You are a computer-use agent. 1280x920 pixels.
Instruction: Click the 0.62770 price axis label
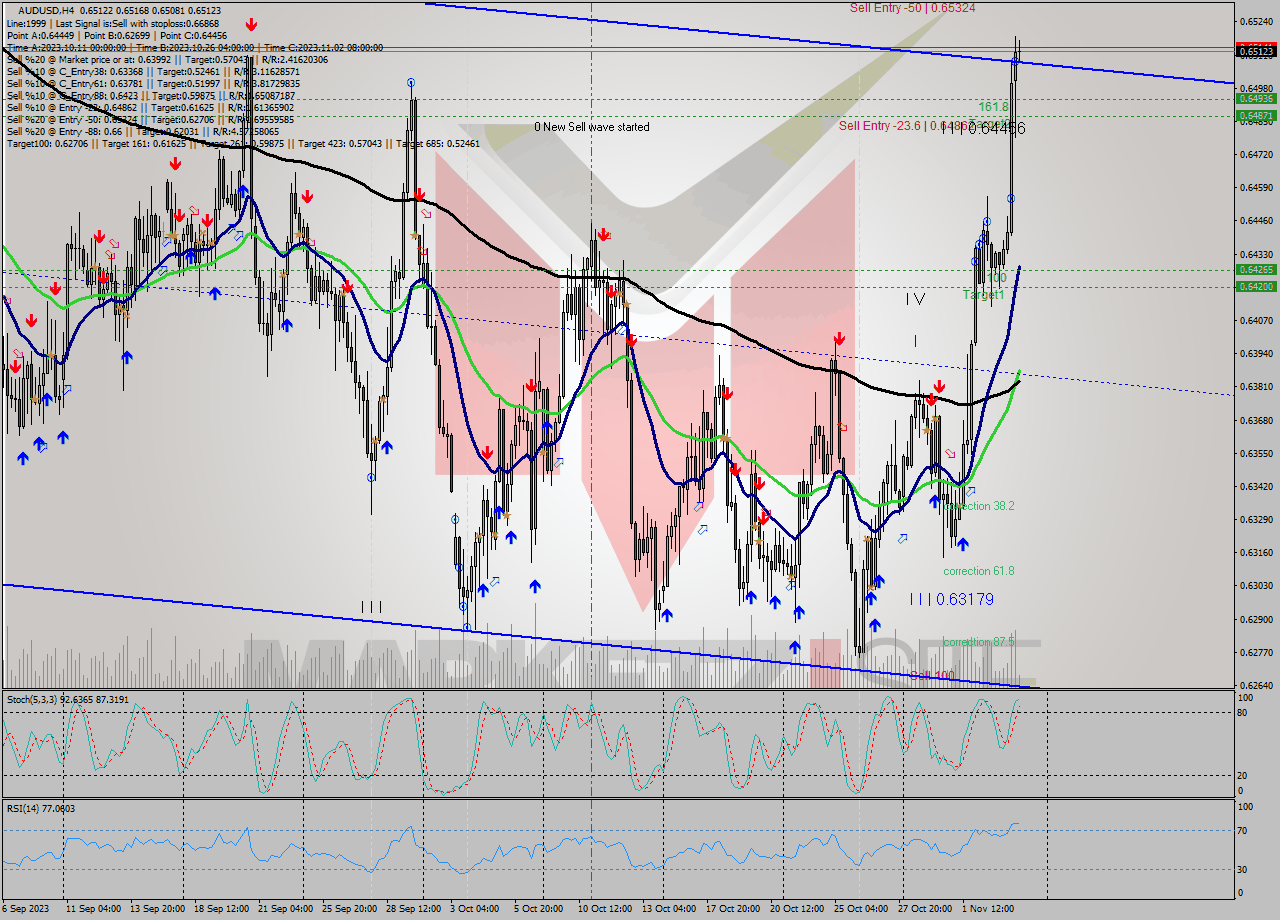[x=1258, y=652]
